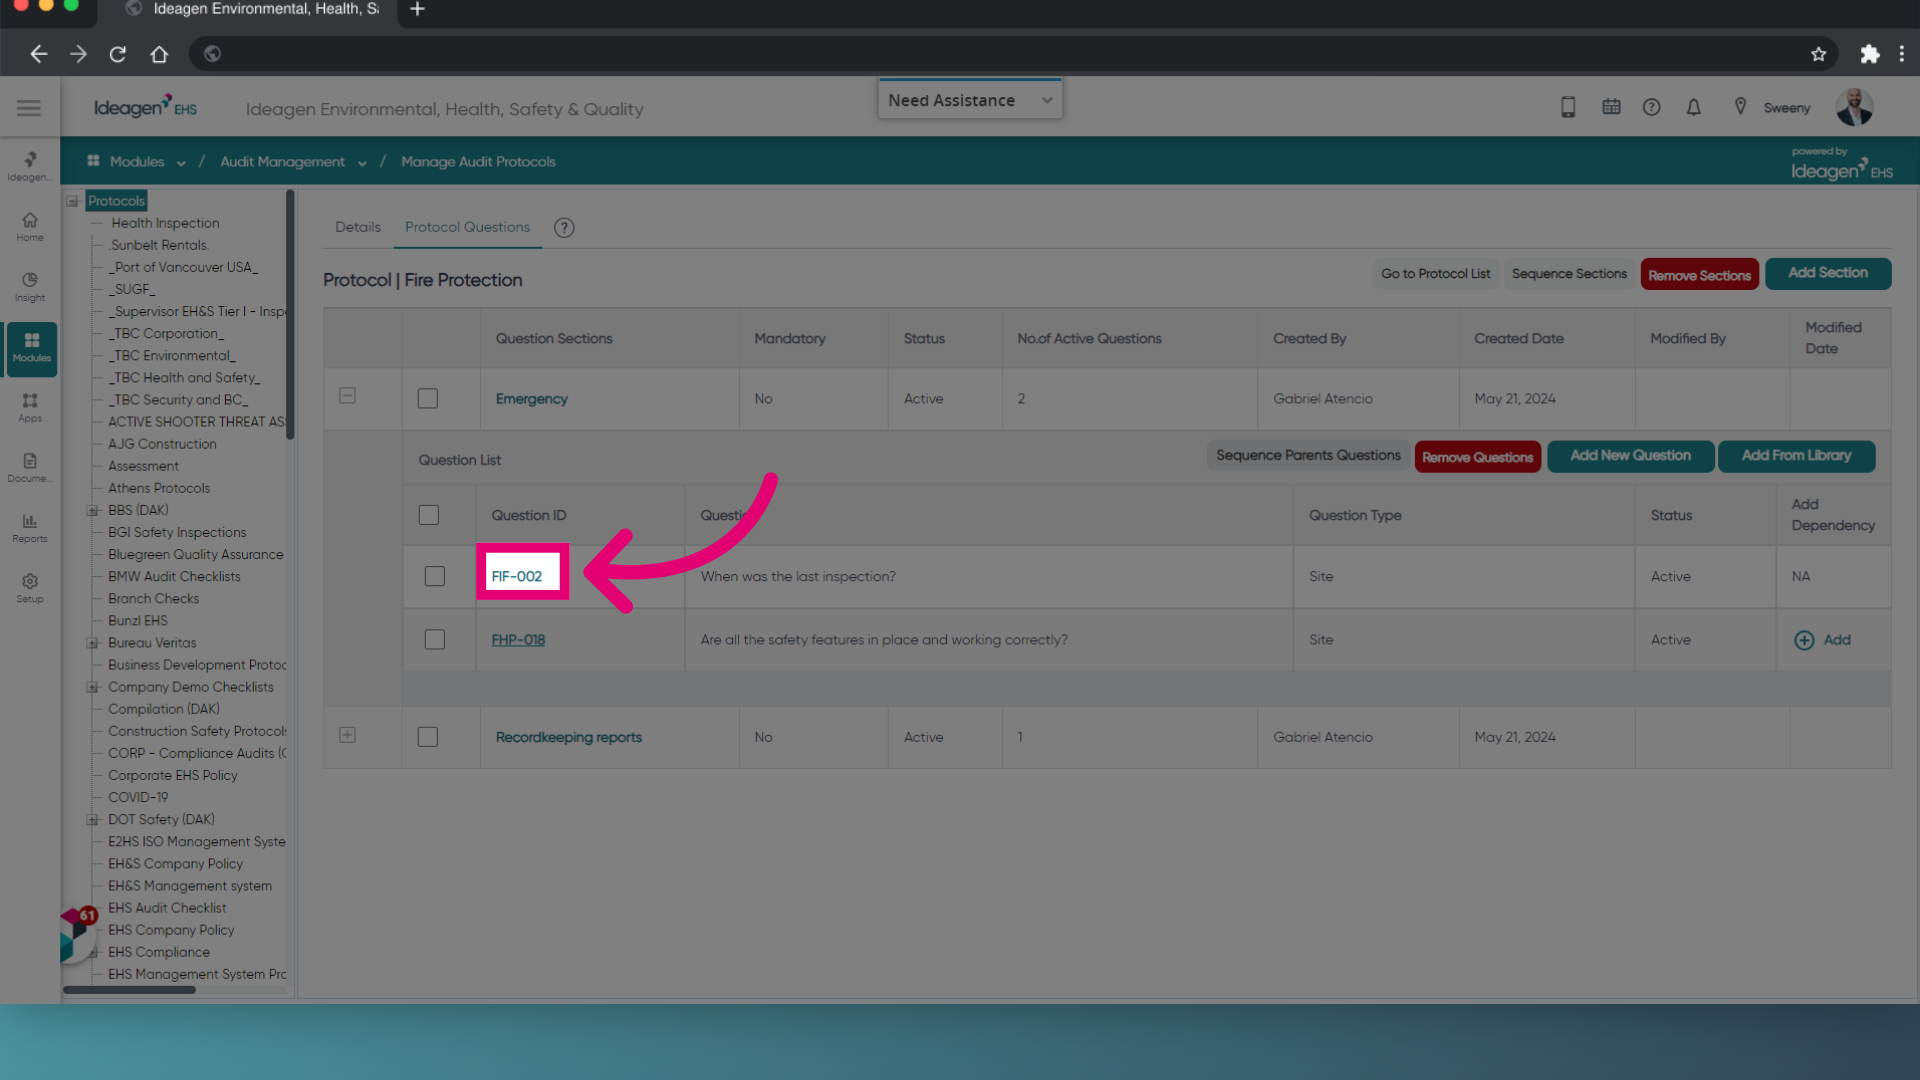
Task: Select Athens Protocols in the tree
Action: click(x=159, y=488)
